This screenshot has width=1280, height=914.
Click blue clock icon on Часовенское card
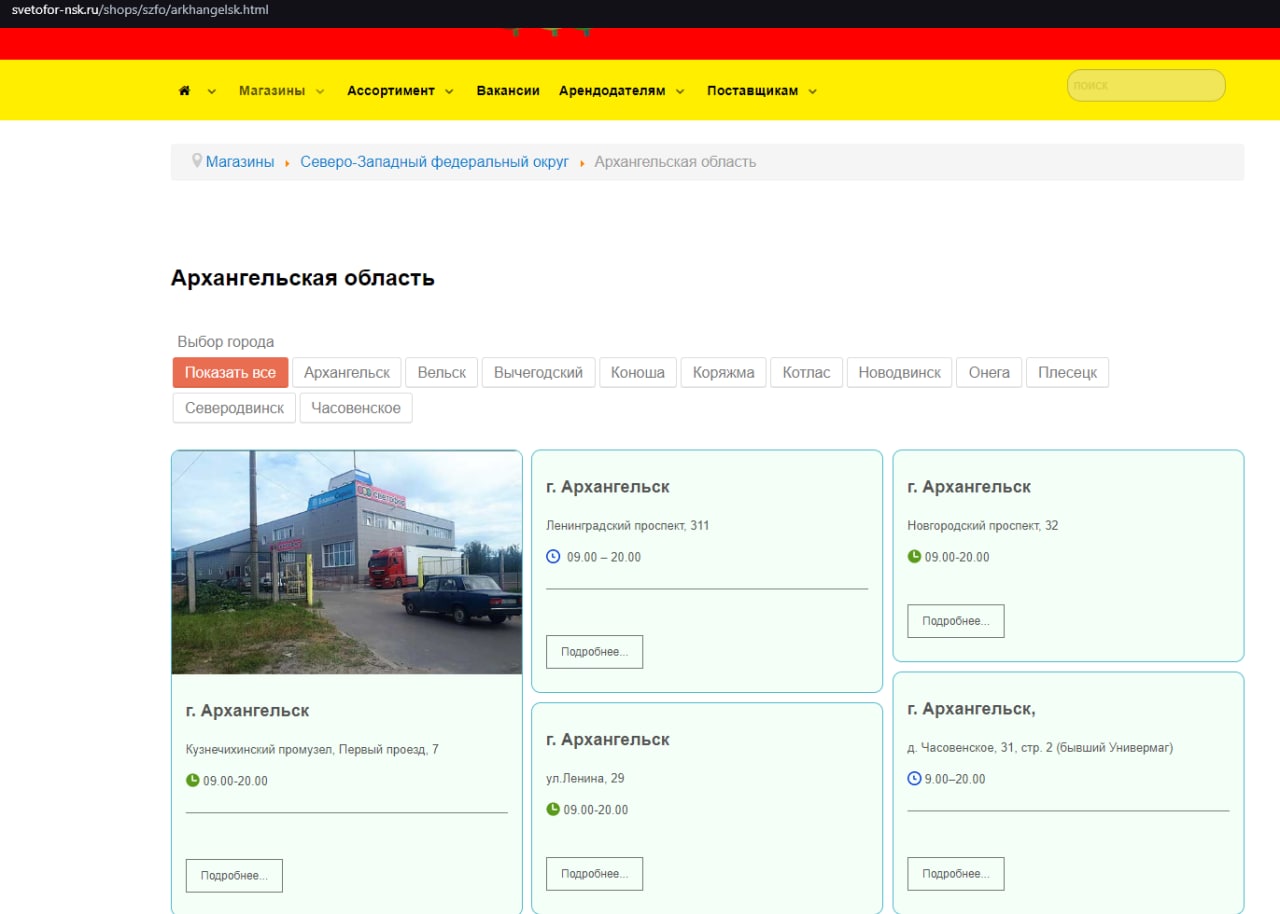click(x=914, y=778)
